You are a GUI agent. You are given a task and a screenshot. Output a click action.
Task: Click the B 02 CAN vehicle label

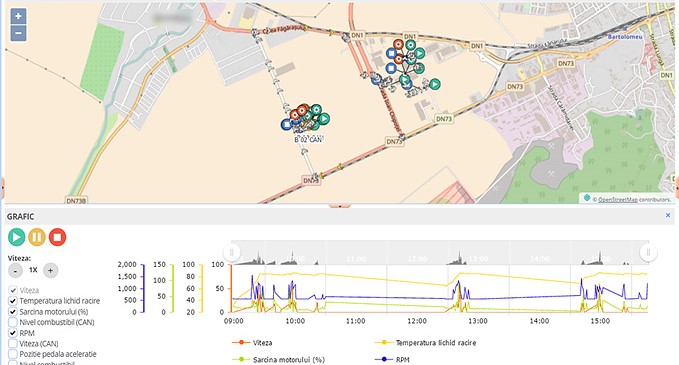tap(308, 140)
